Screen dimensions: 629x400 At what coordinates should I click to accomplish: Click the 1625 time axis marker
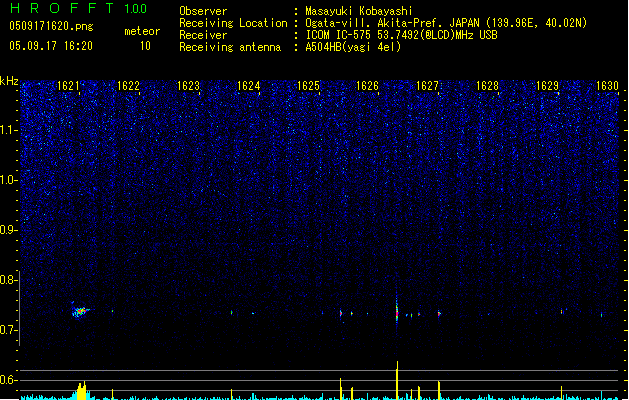pos(308,86)
